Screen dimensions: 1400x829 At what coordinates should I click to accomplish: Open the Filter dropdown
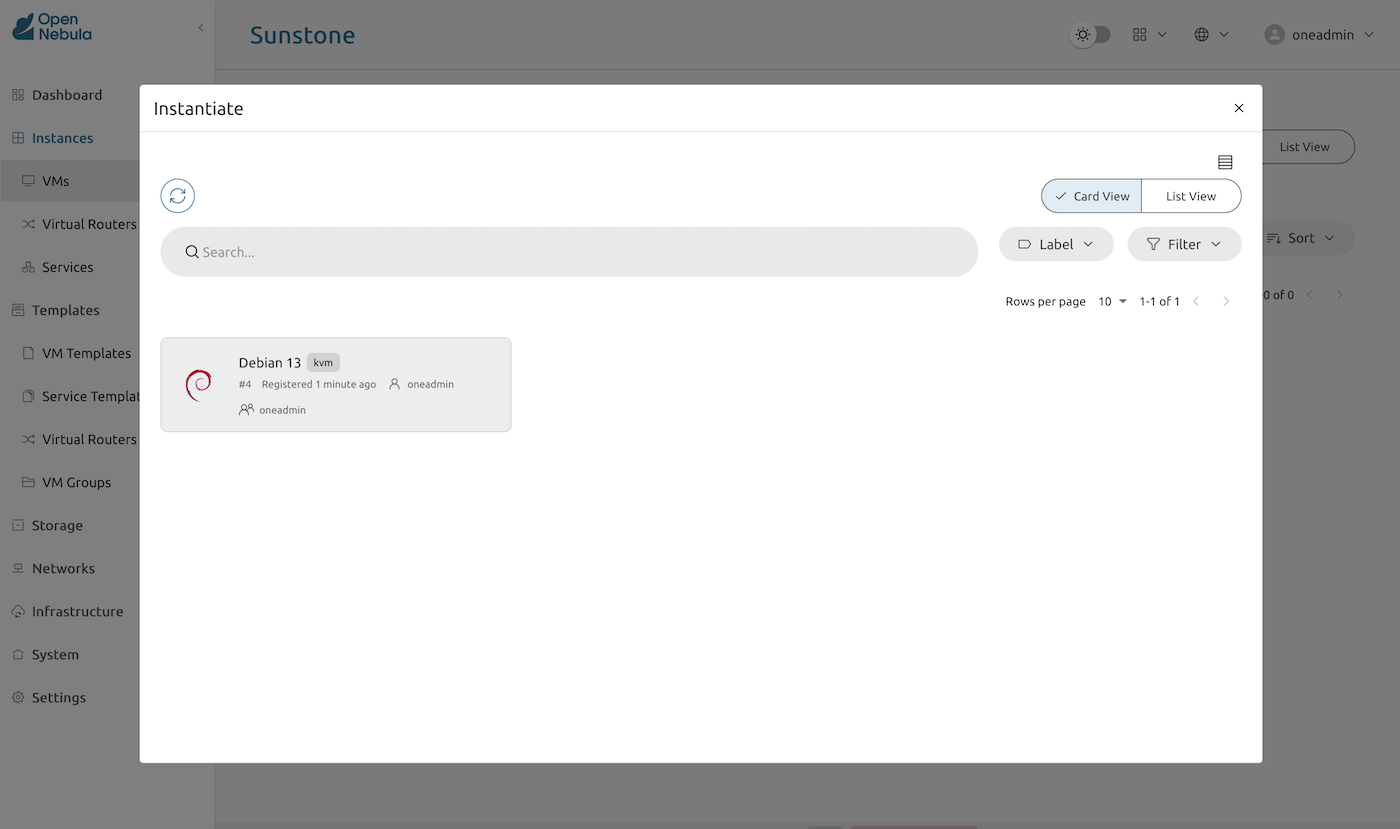click(1184, 243)
